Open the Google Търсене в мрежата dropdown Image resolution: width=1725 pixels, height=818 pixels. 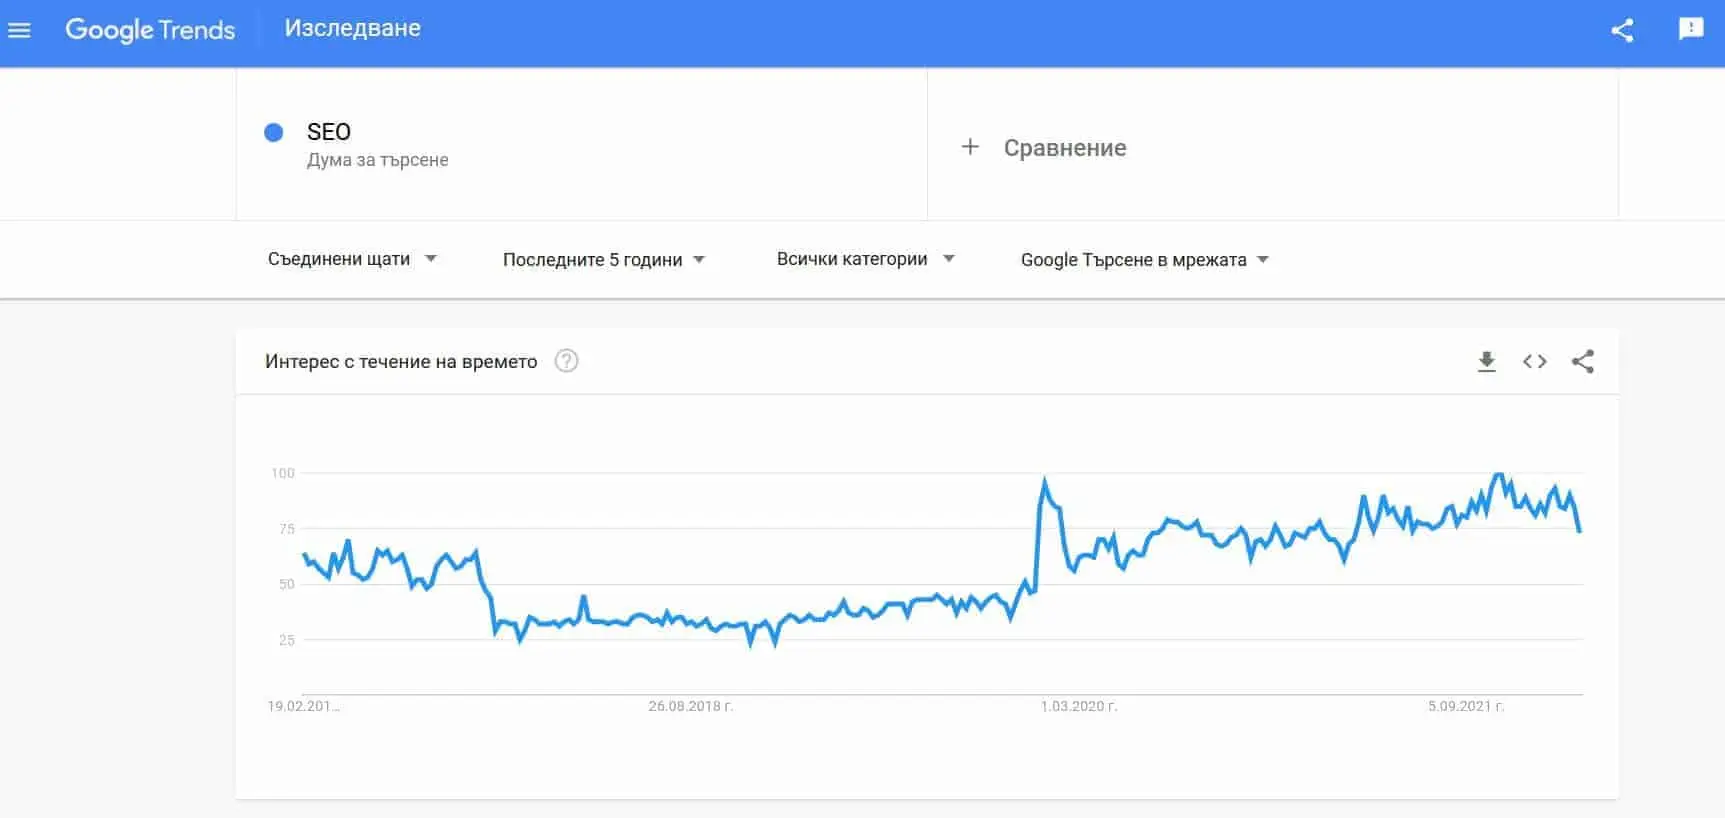click(x=1145, y=259)
